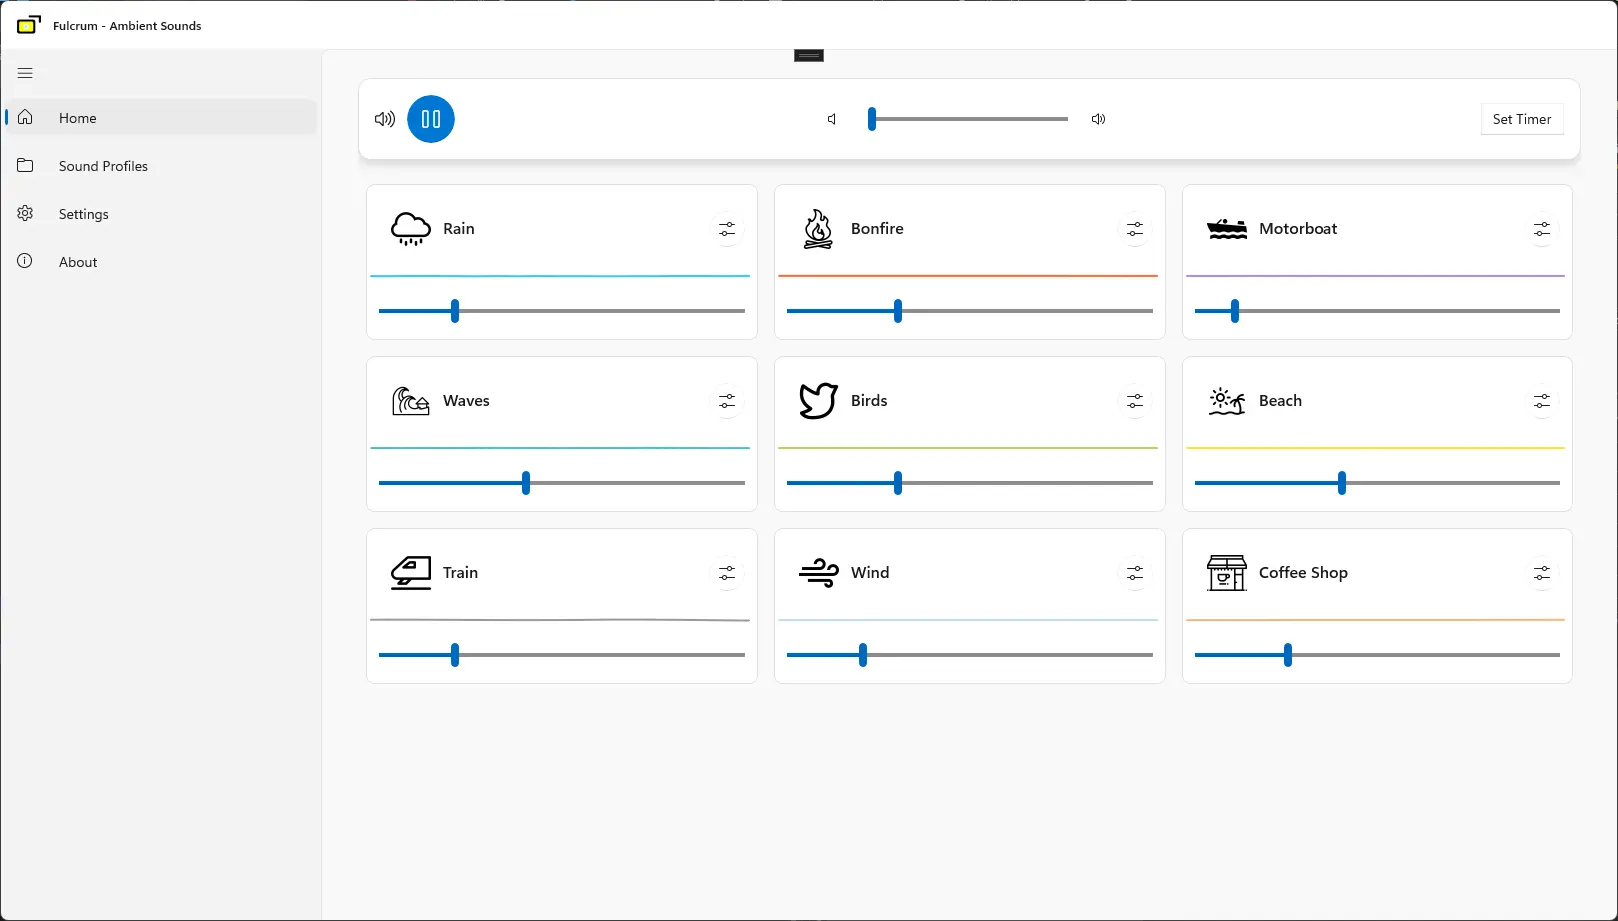Click the Waves icon
Screen dimensions: 1618x921
pos(410,400)
